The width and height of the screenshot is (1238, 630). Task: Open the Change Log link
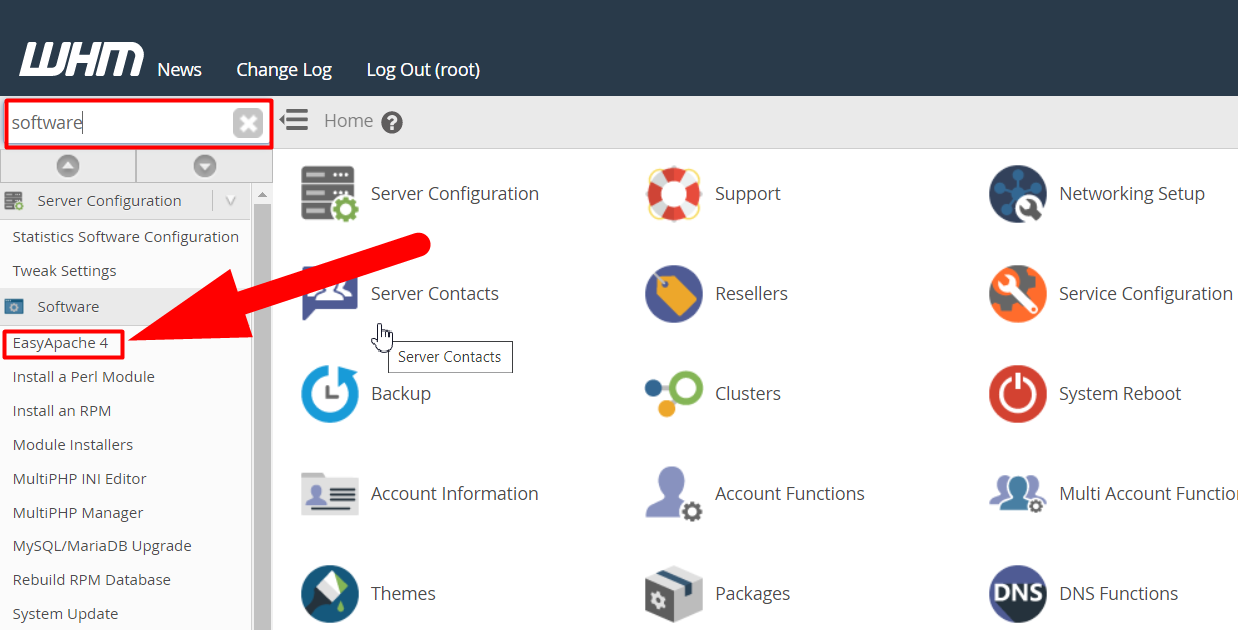pos(284,70)
